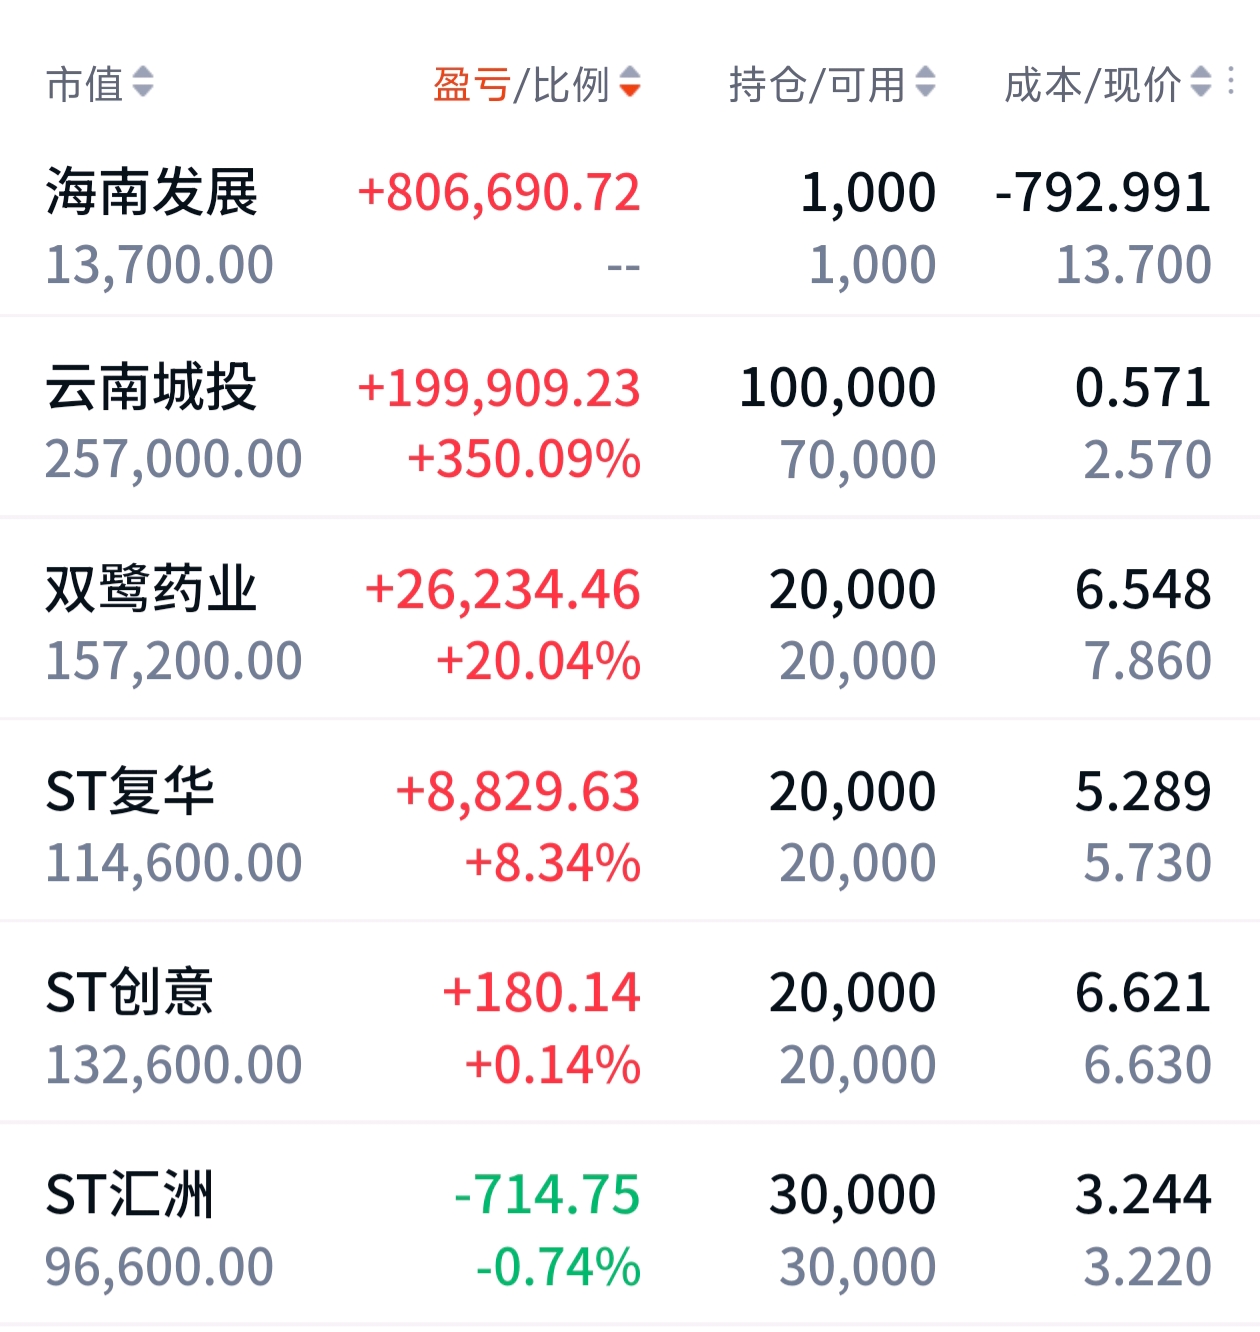This screenshot has width=1260, height=1332.
Task: Open the ST创意 stock position
Action: pos(630,1028)
